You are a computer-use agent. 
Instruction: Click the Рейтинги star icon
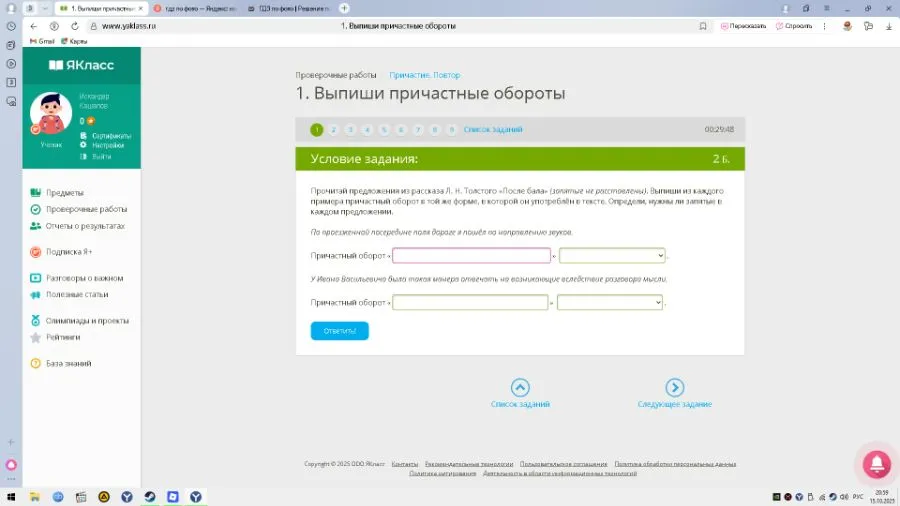point(36,337)
